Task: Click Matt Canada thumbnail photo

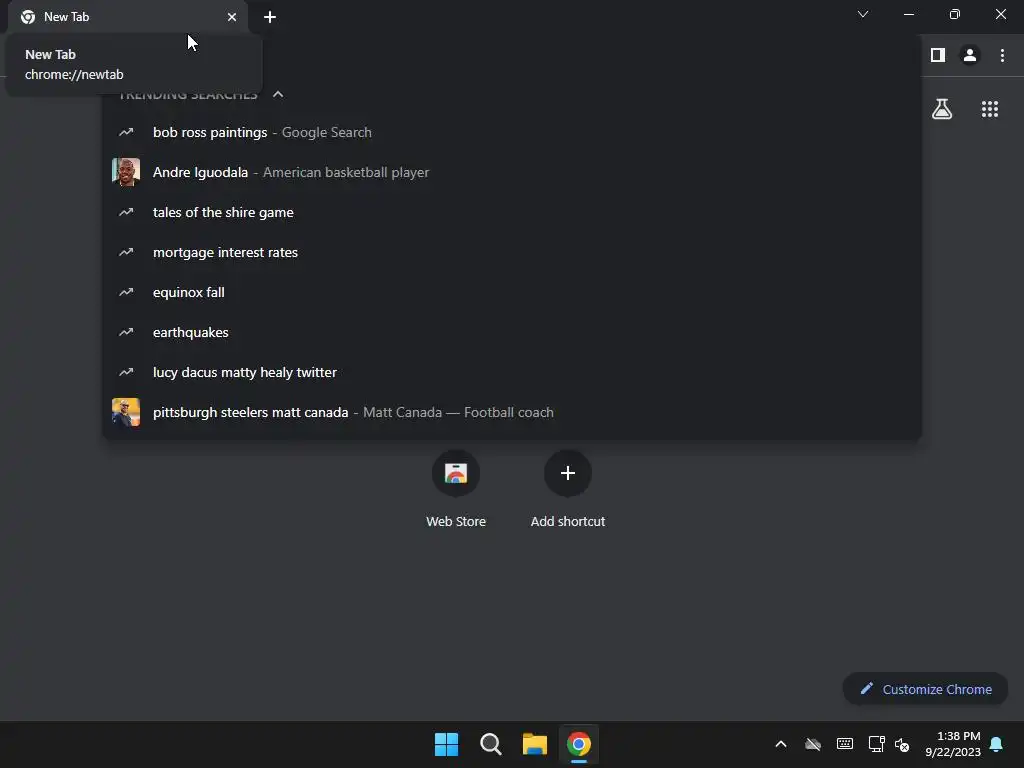Action: tap(126, 412)
